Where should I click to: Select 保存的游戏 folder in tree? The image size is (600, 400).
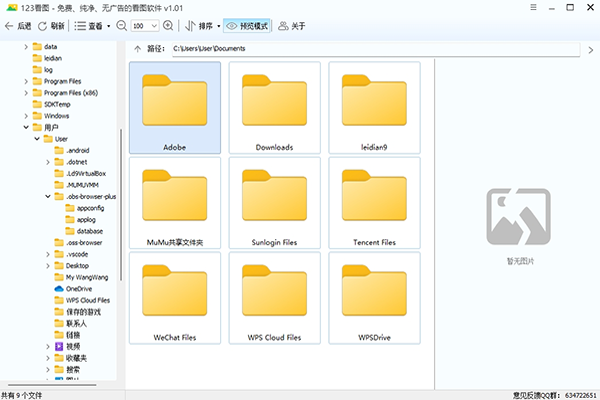(x=78, y=312)
